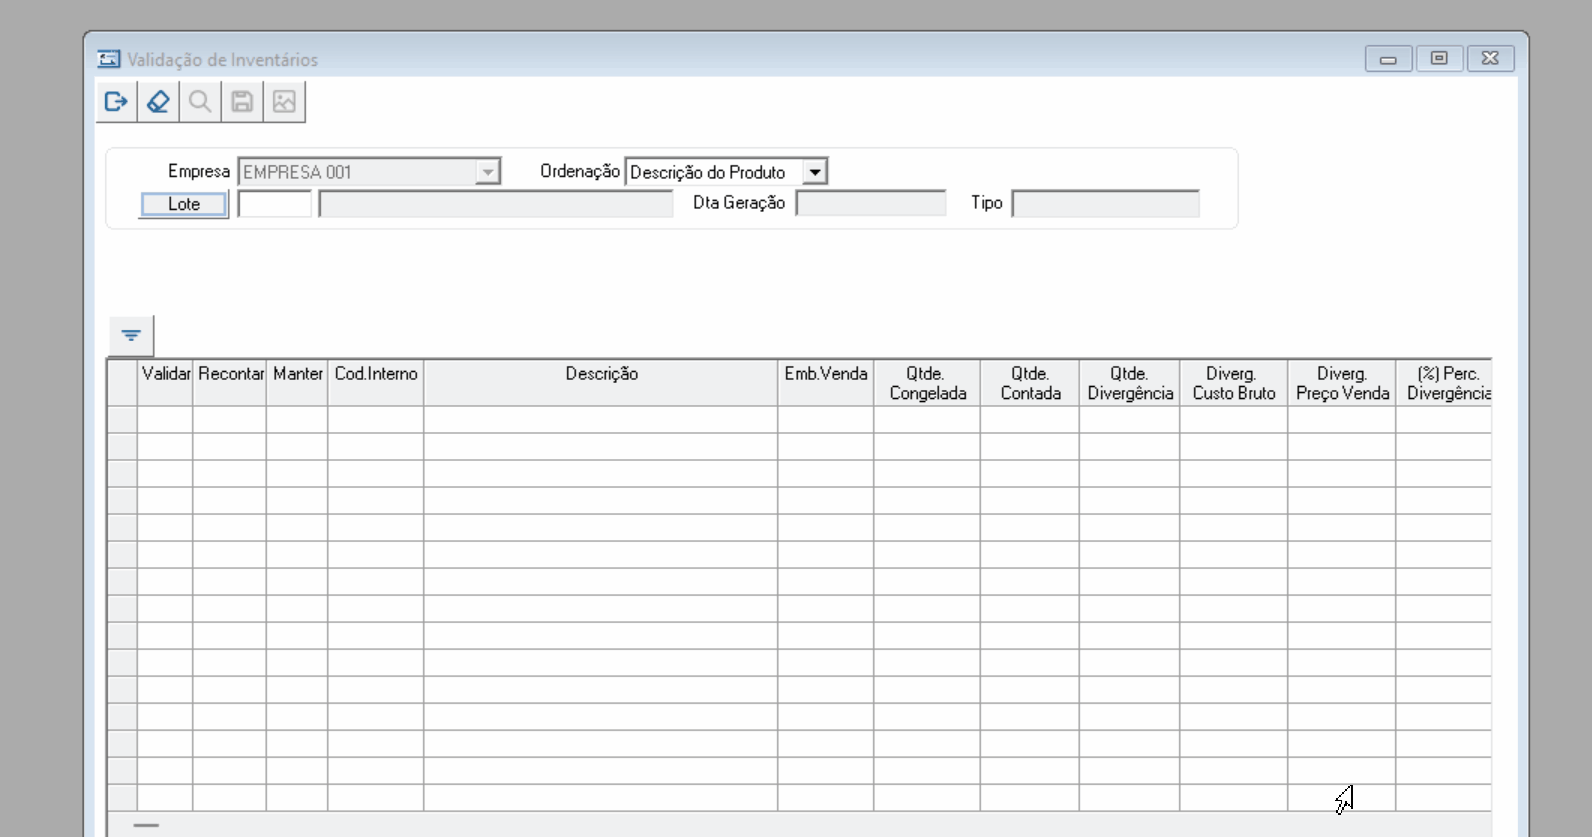Click the eraser clear-fields icon
This screenshot has height=837, width=1592.
click(x=158, y=101)
